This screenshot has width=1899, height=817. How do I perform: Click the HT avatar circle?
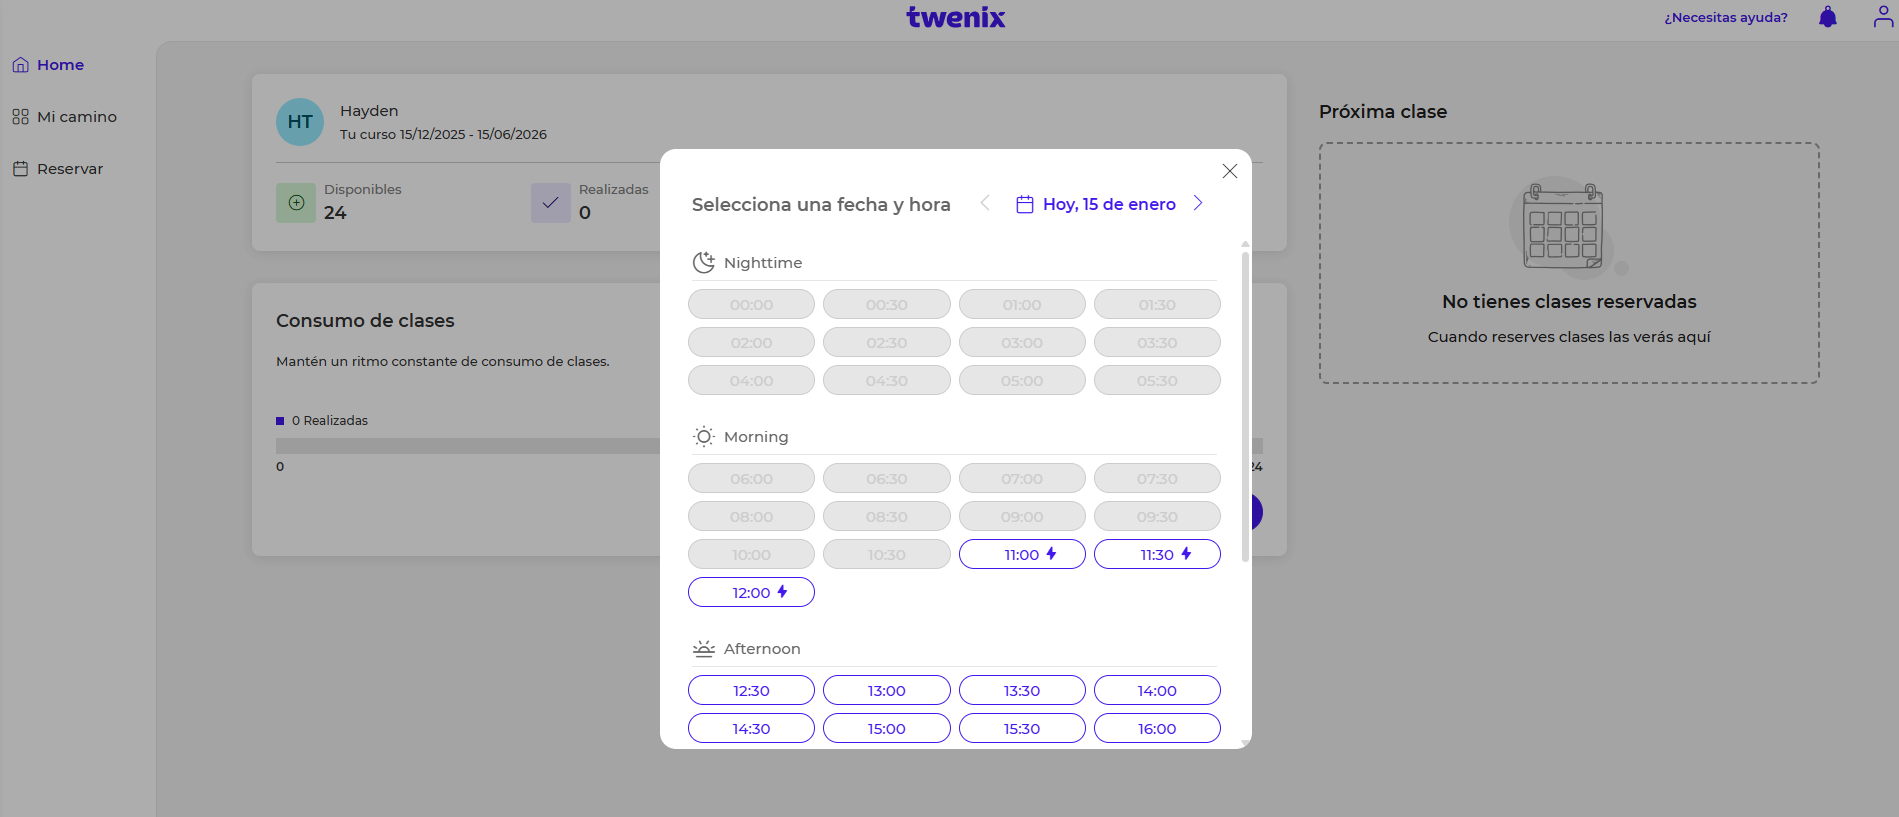[300, 122]
